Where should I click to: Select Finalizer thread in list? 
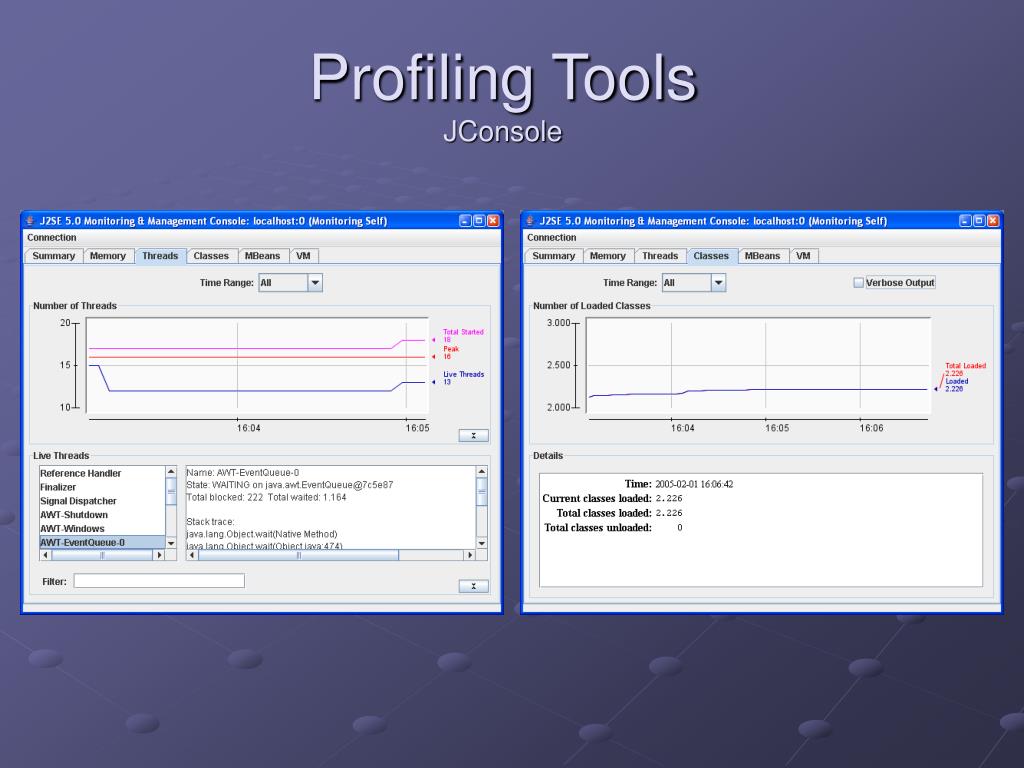102,487
